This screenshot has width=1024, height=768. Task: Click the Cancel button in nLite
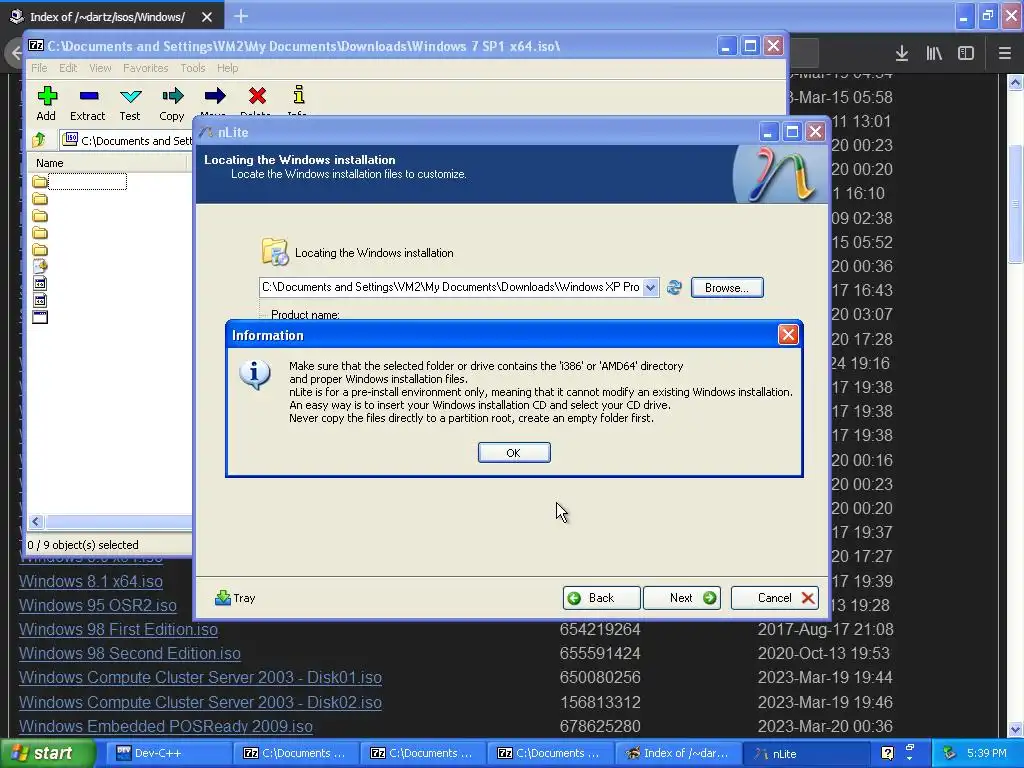[x=775, y=598]
